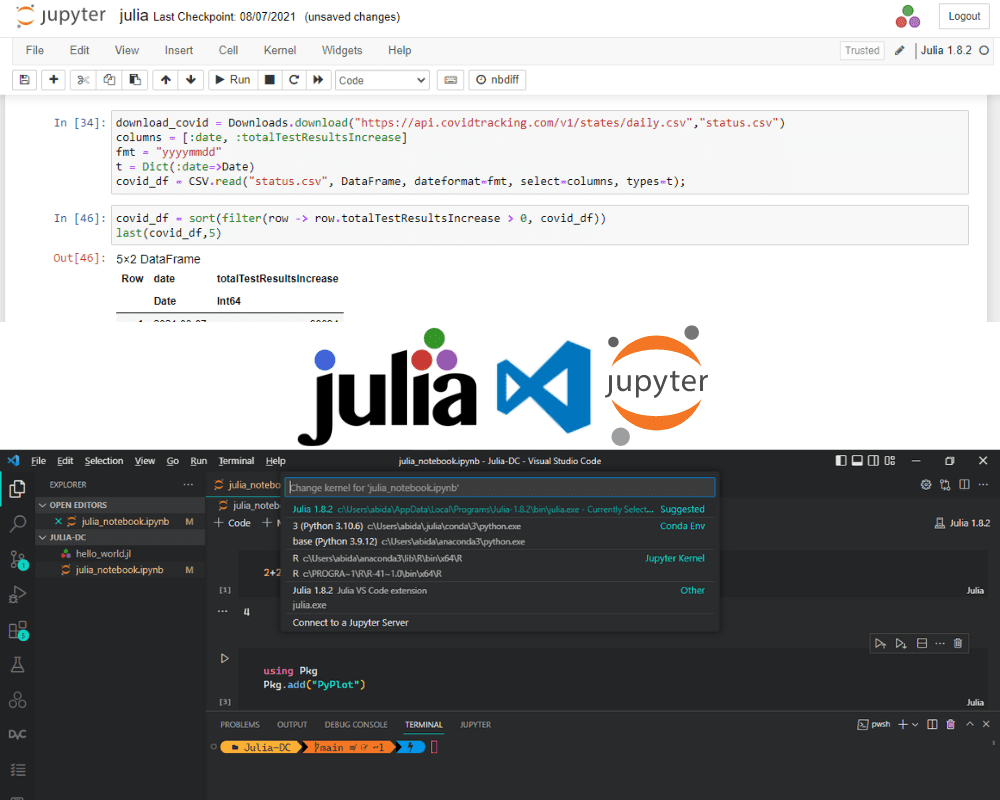Split the terminal in the VS Code panel
Screen dimensions: 1000x800
932,724
